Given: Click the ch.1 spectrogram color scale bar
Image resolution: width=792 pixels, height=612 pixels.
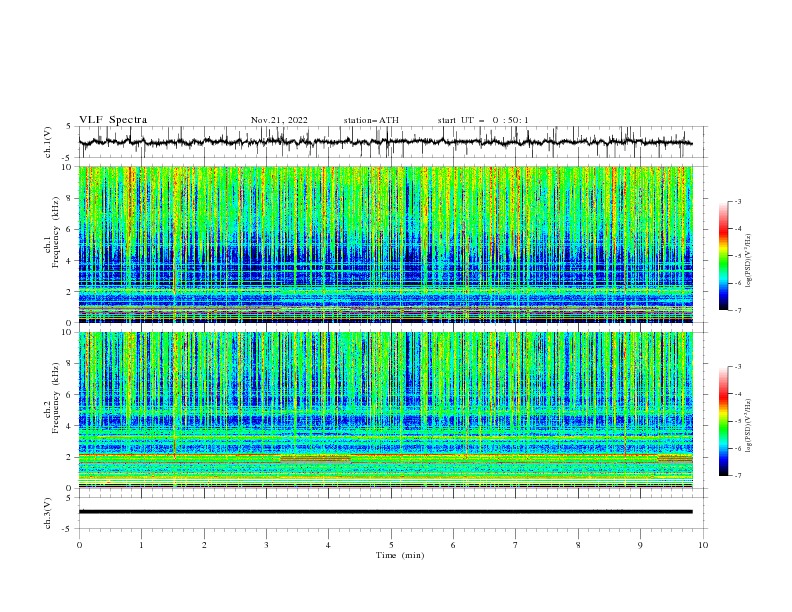Looking at the screenshot, I should click(x=723, y=256).
